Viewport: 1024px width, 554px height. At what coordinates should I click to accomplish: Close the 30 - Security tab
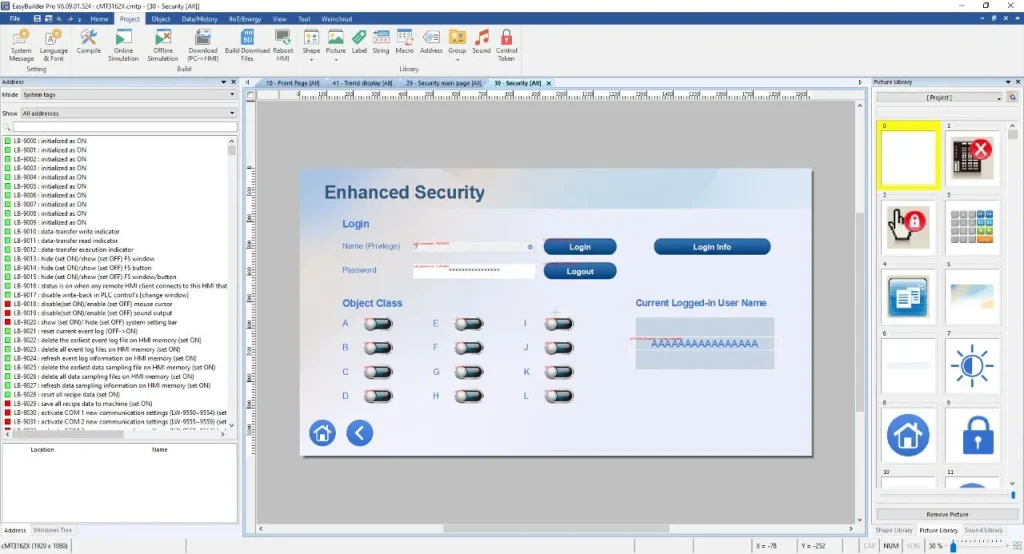pyautogui.click(x=549, y=83)
